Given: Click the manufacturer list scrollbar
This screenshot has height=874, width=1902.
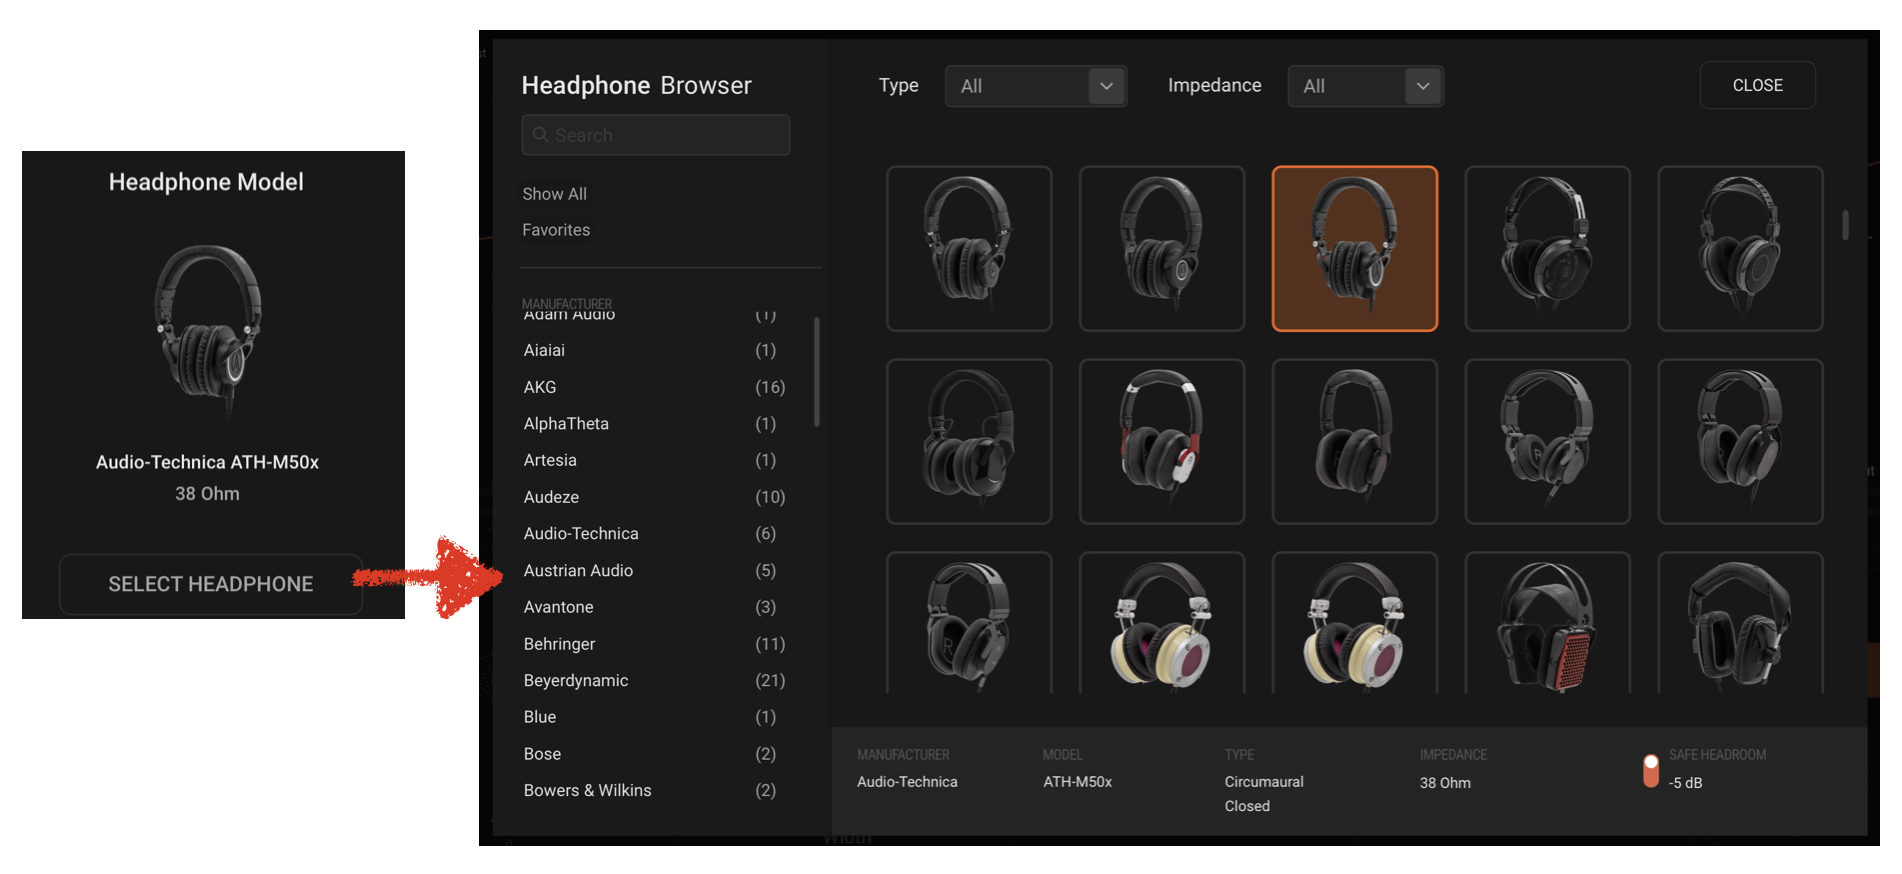Looking at the screenshot, I should (817, 372).
